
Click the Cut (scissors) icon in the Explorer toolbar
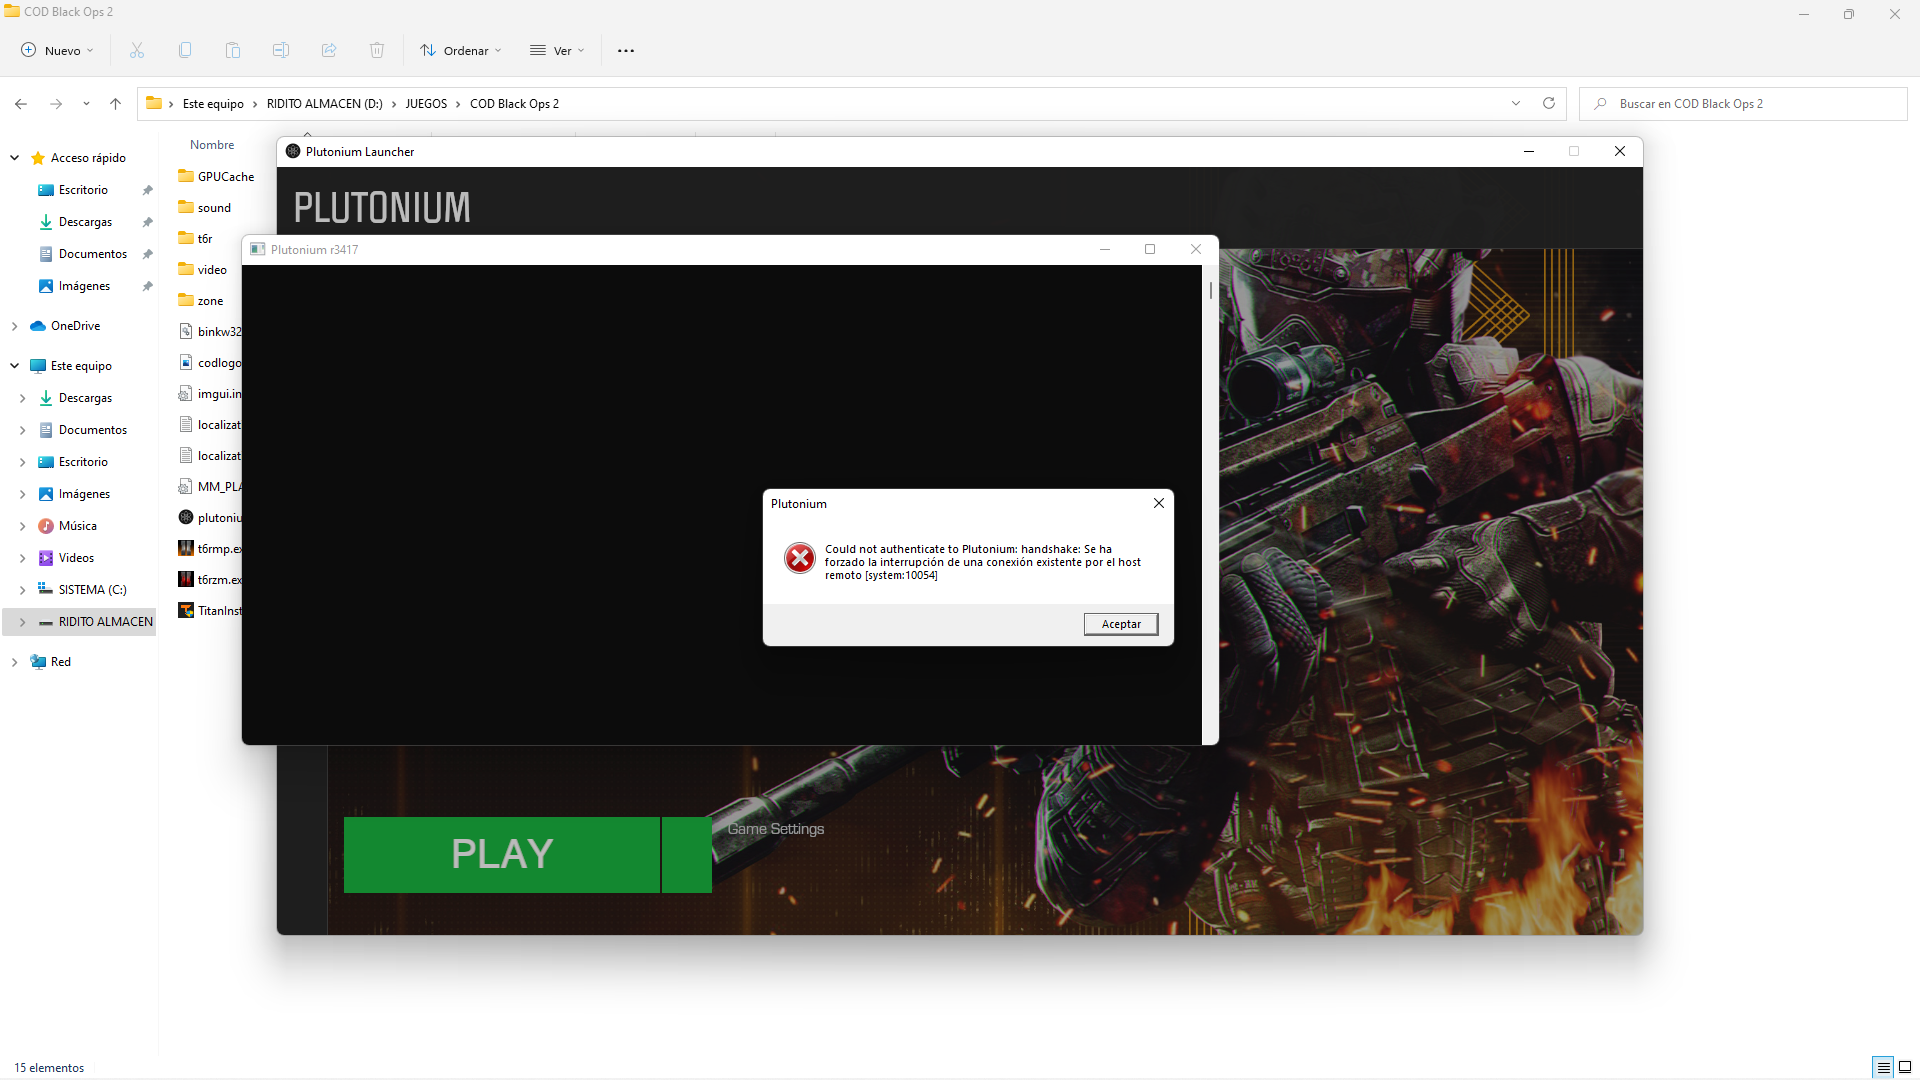137,50
